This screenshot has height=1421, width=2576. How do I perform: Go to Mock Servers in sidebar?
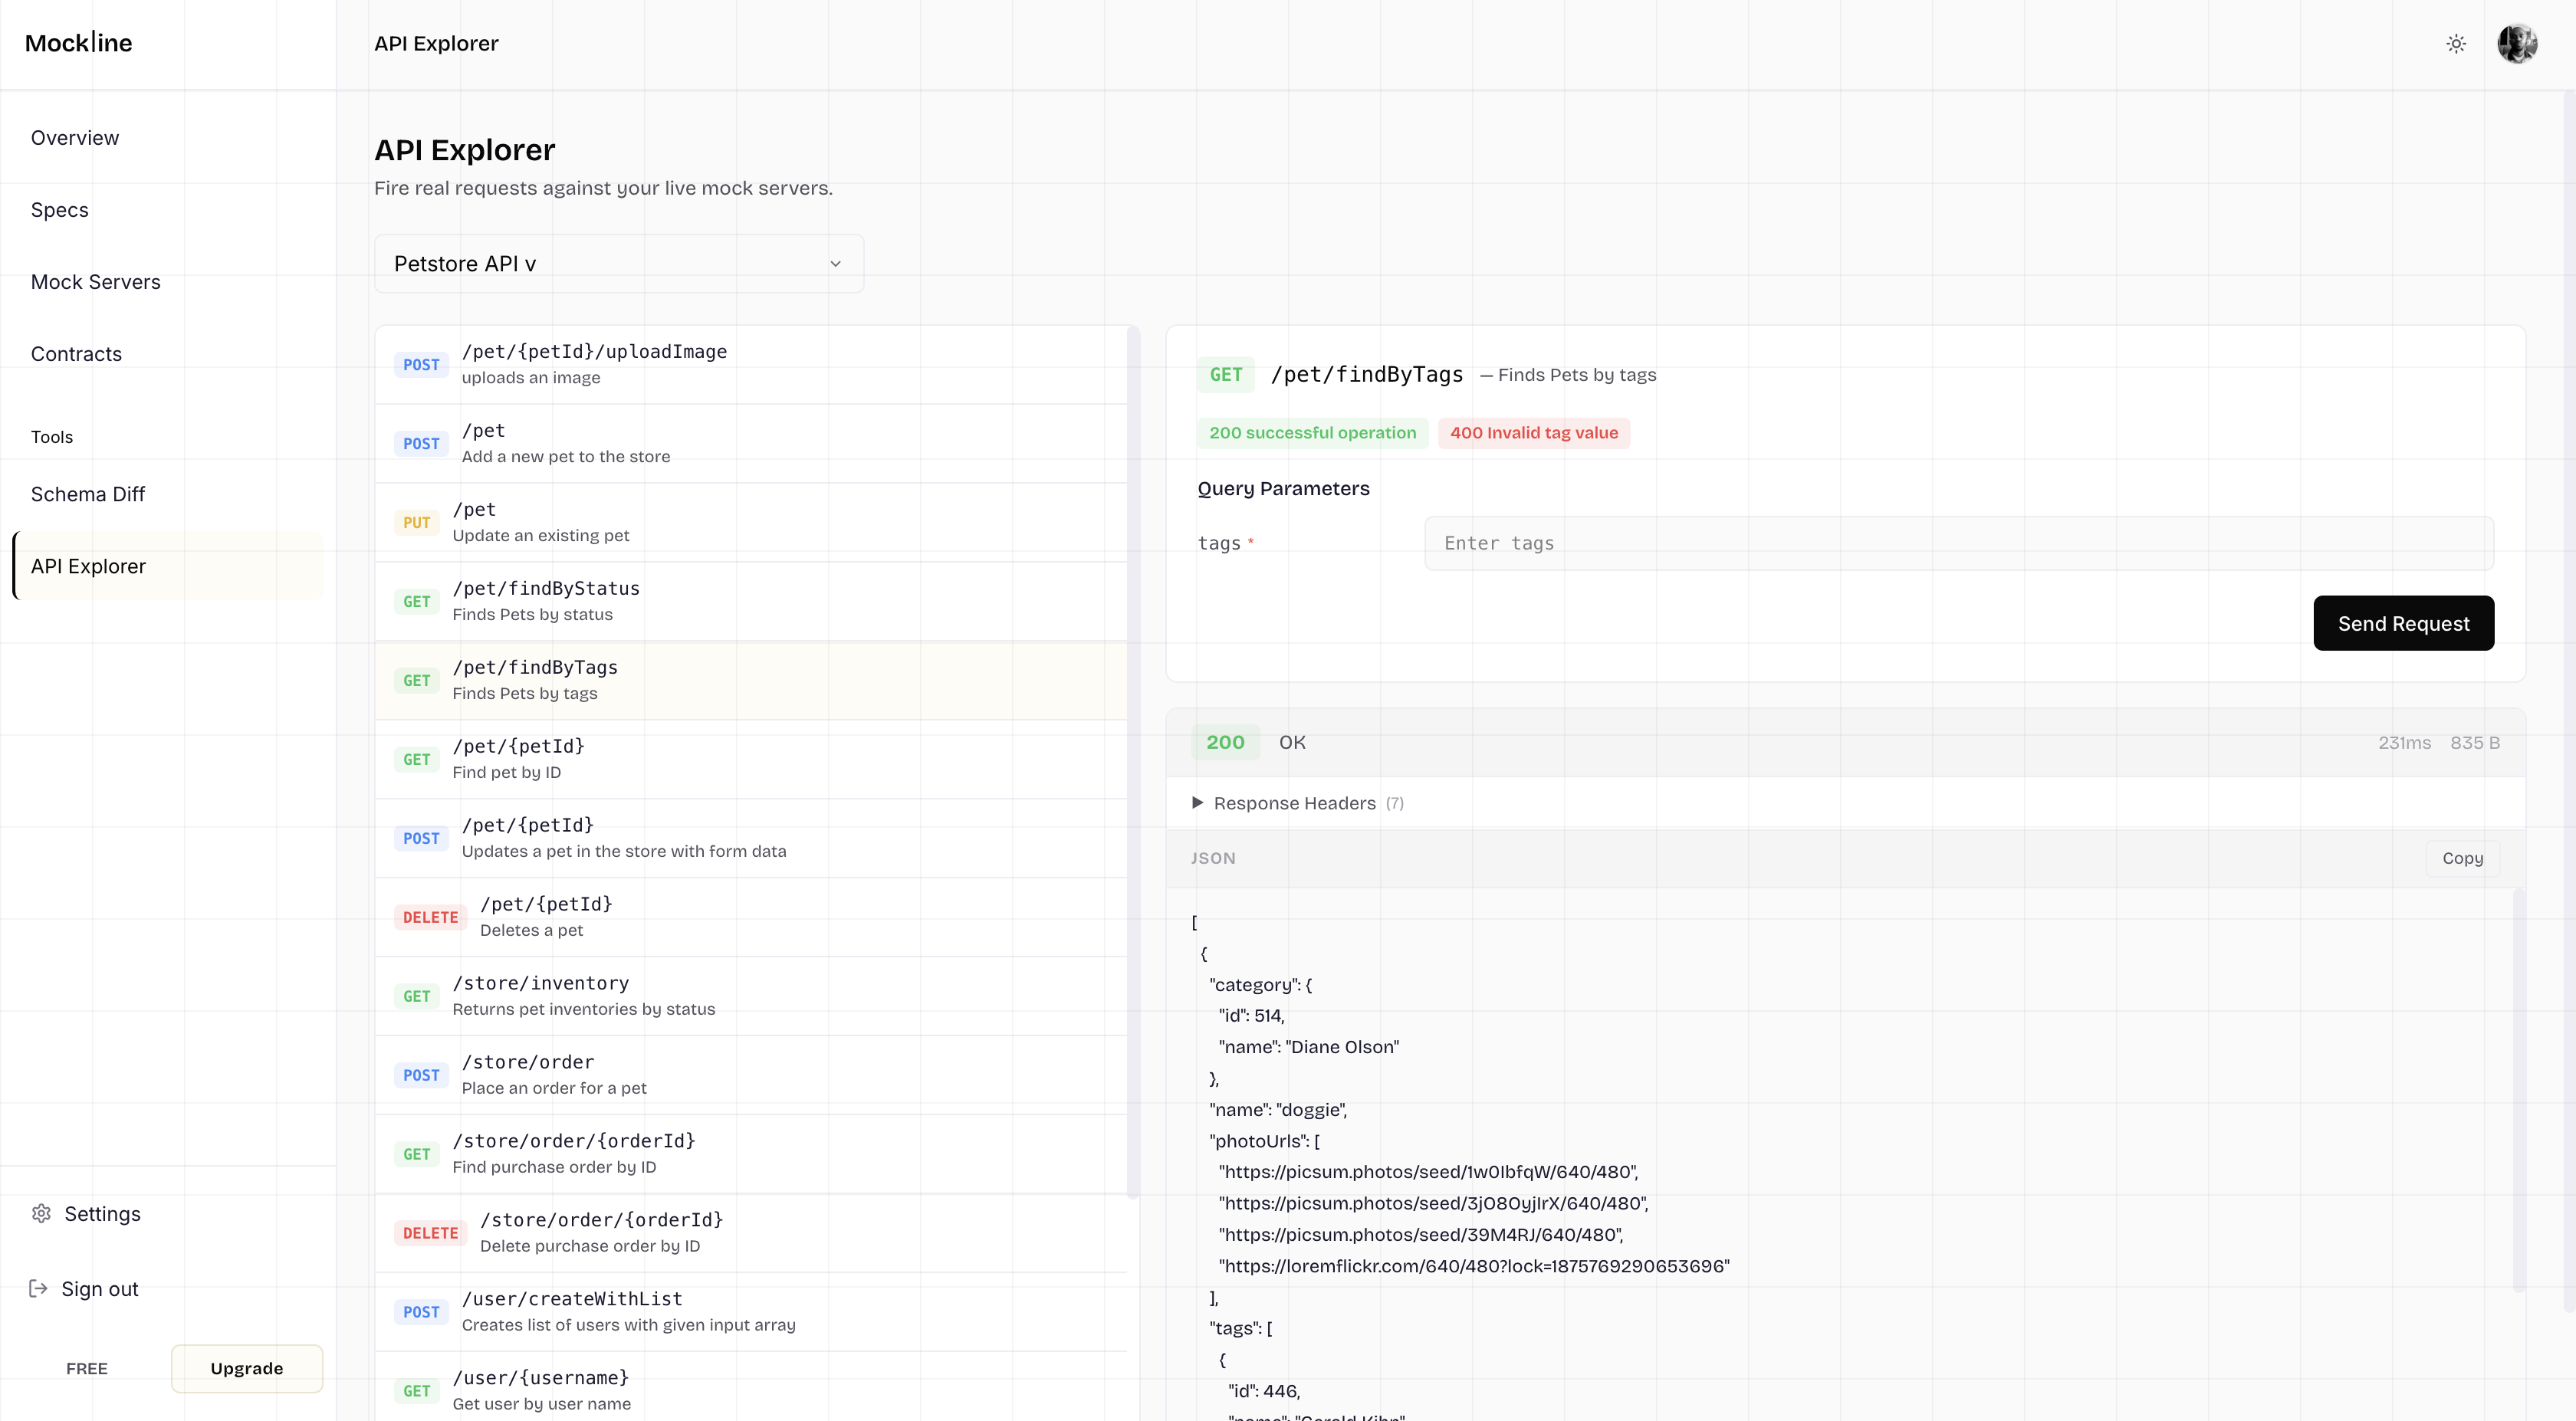tap(95, 282)
